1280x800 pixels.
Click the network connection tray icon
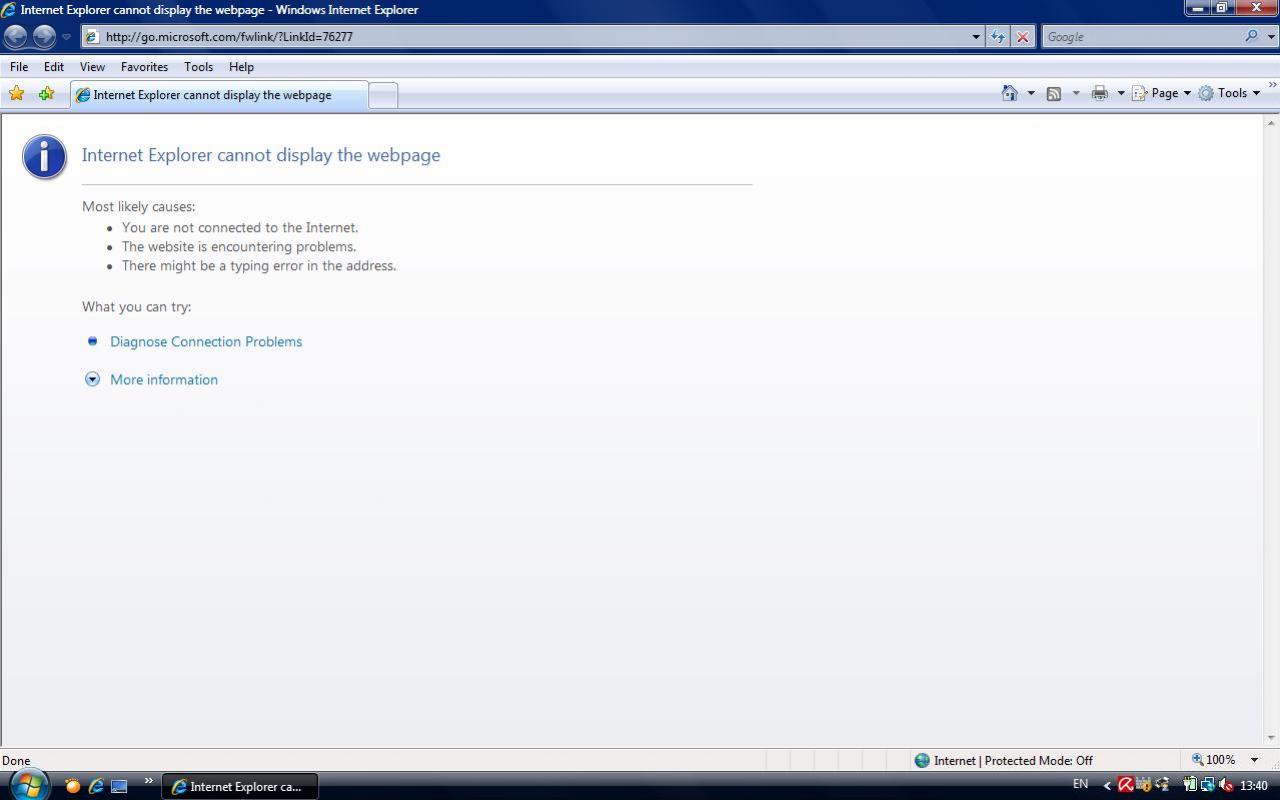click(x=1208, y=785)
